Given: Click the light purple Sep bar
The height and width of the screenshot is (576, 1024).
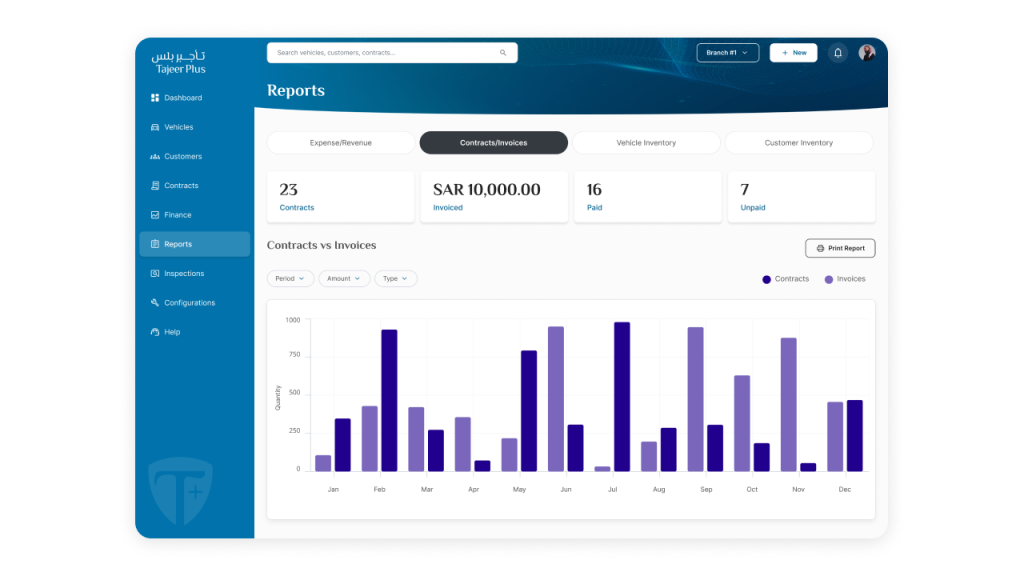Looking at the screenshot, I should click(696, 400).
